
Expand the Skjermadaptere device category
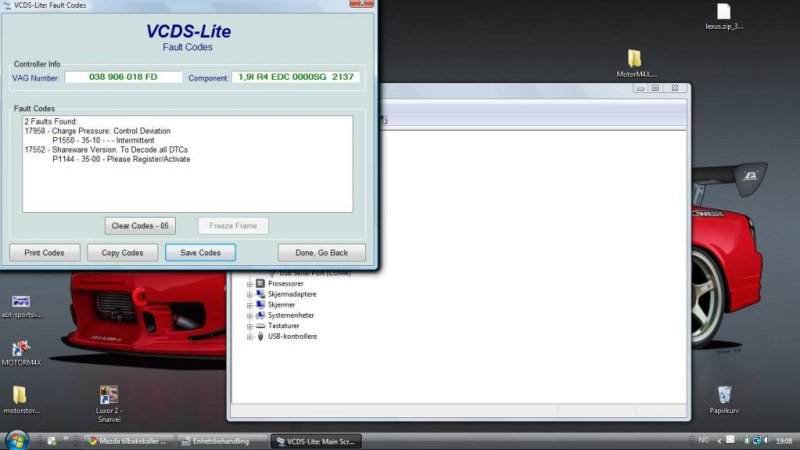[x=250, y=294]
